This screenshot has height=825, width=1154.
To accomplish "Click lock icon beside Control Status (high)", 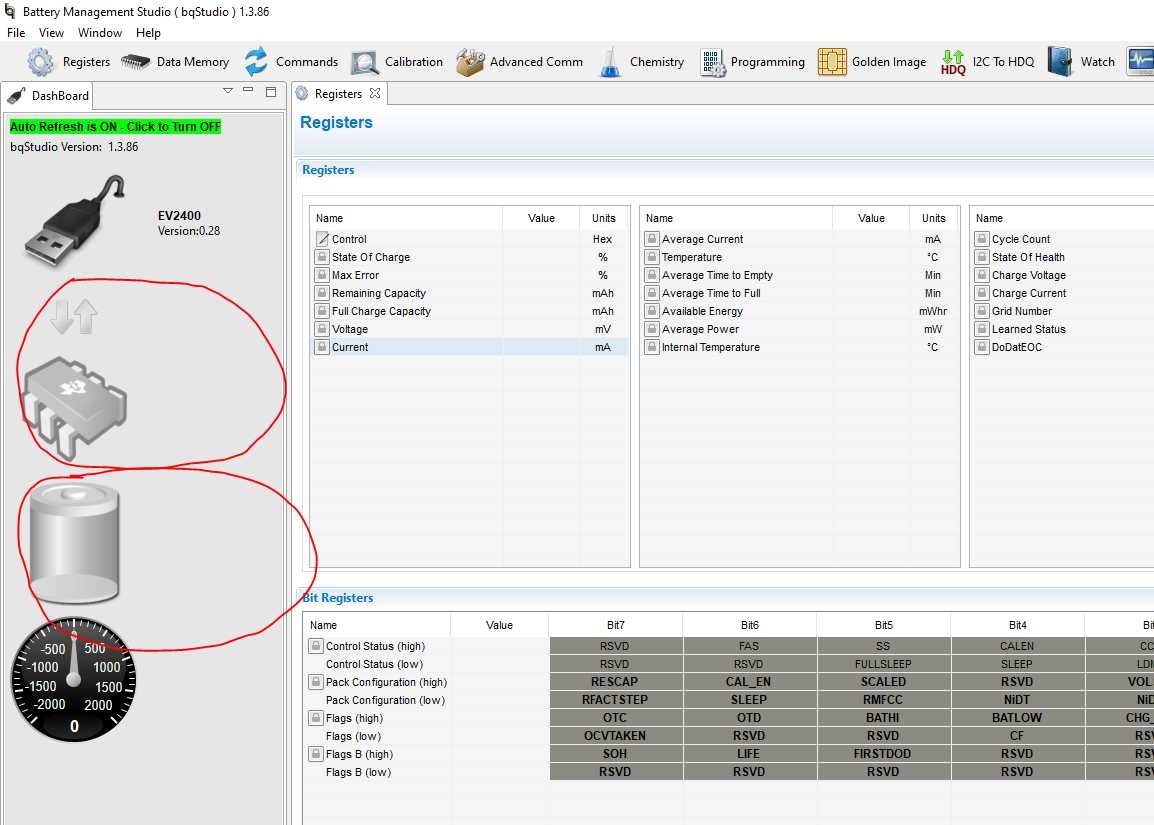I will tap(316, 646).
